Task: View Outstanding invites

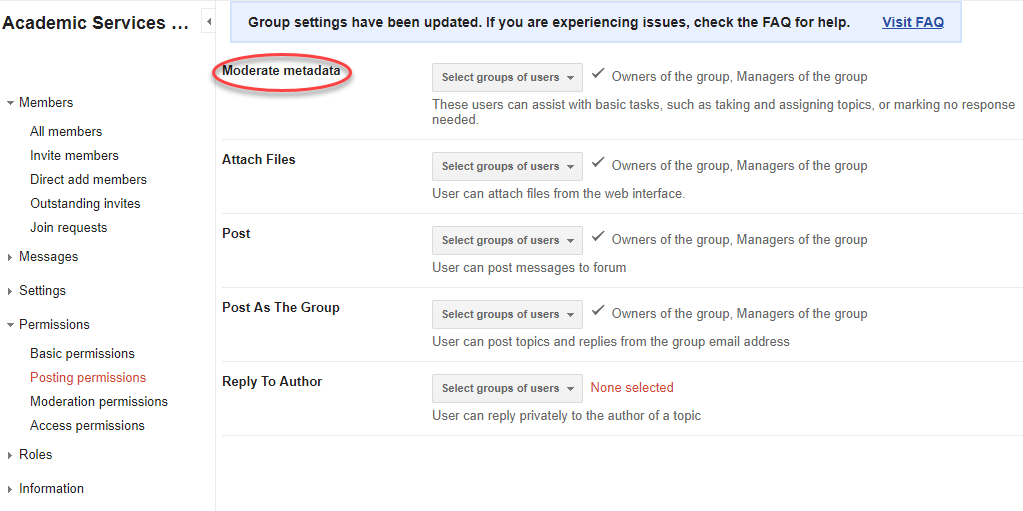Action: pos(85,204)
